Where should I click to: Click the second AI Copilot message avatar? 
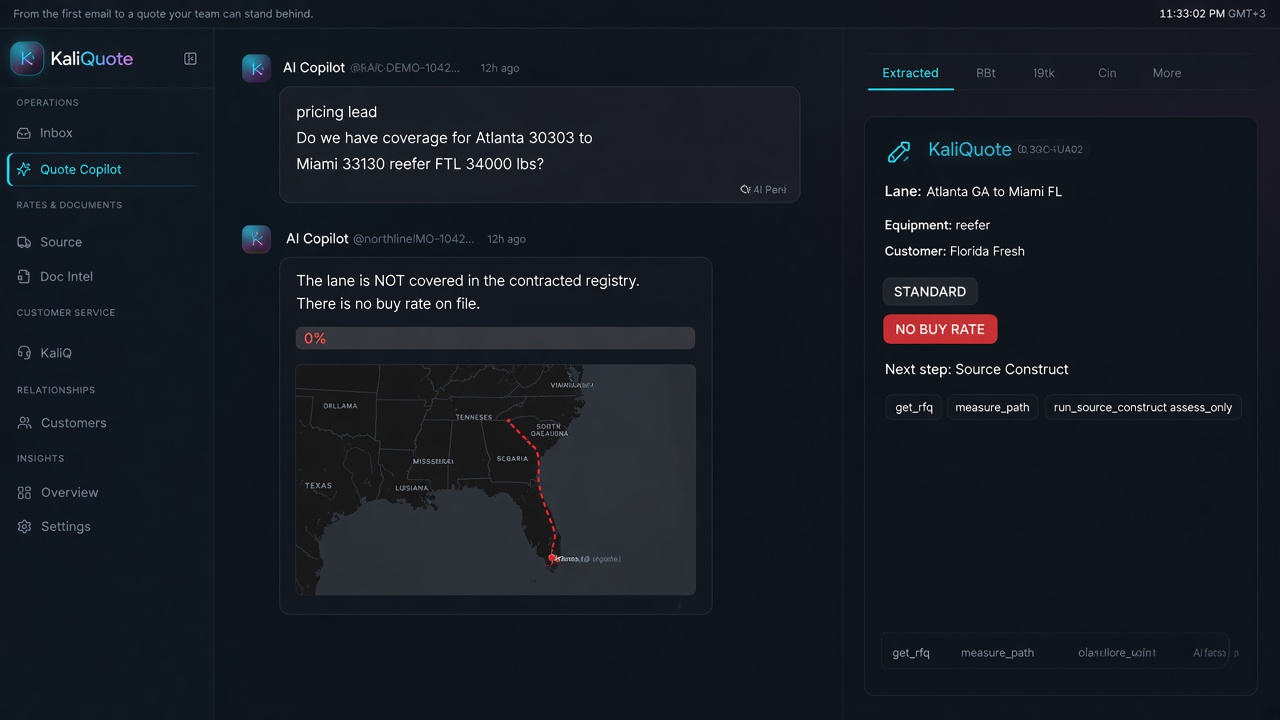(257, 239)
